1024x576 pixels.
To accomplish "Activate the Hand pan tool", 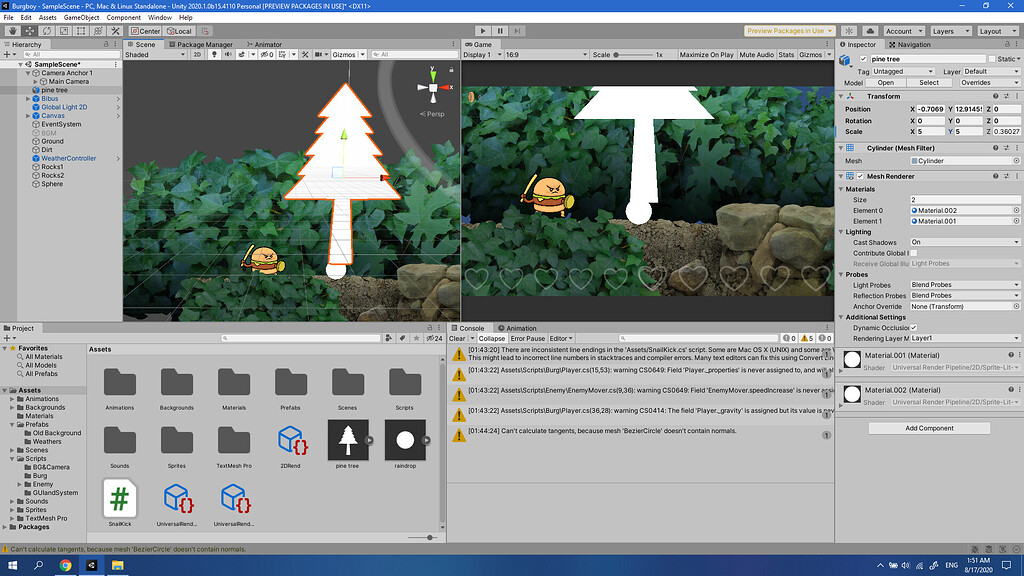I will 13,30.
